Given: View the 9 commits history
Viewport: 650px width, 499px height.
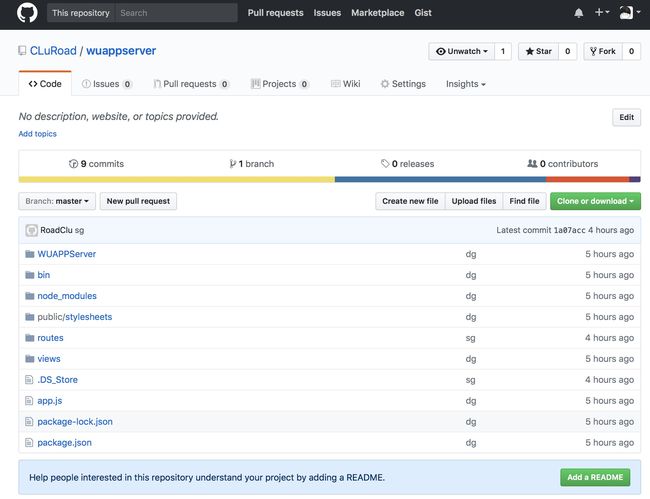Looking at the screenshot, I should [96, 164].
